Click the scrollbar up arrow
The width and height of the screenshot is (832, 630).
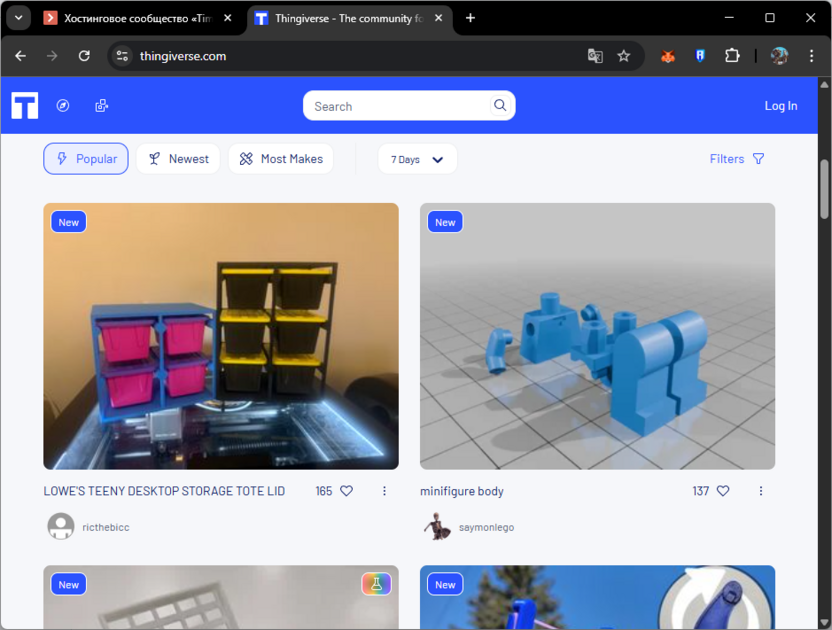point(824,84)
